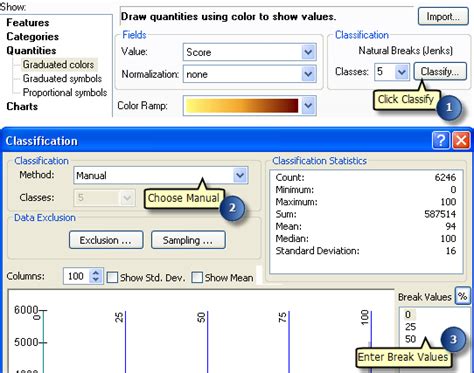Click the Columns value field
This screenshot has width=474, height=373.
pyautogui.click(x=77, y=276)
